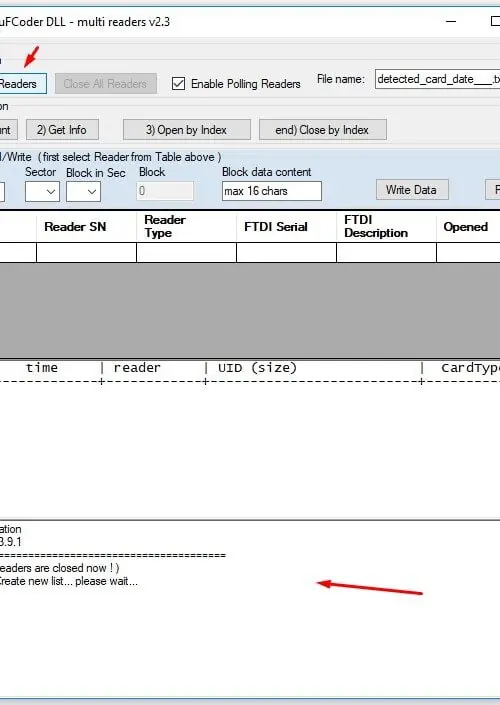Click the partially visible Readers button
The width and height of the screenshot is (500, 705).
(x=22, y=84)
